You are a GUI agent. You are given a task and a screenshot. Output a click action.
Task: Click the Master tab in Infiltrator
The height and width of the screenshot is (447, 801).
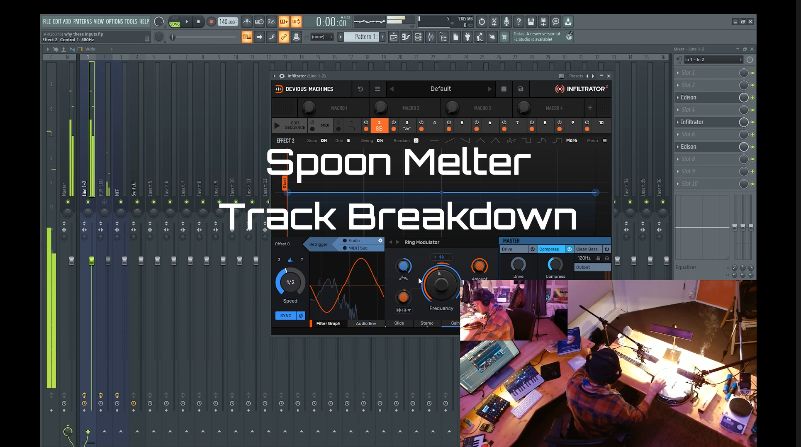[x=554, y=241]
